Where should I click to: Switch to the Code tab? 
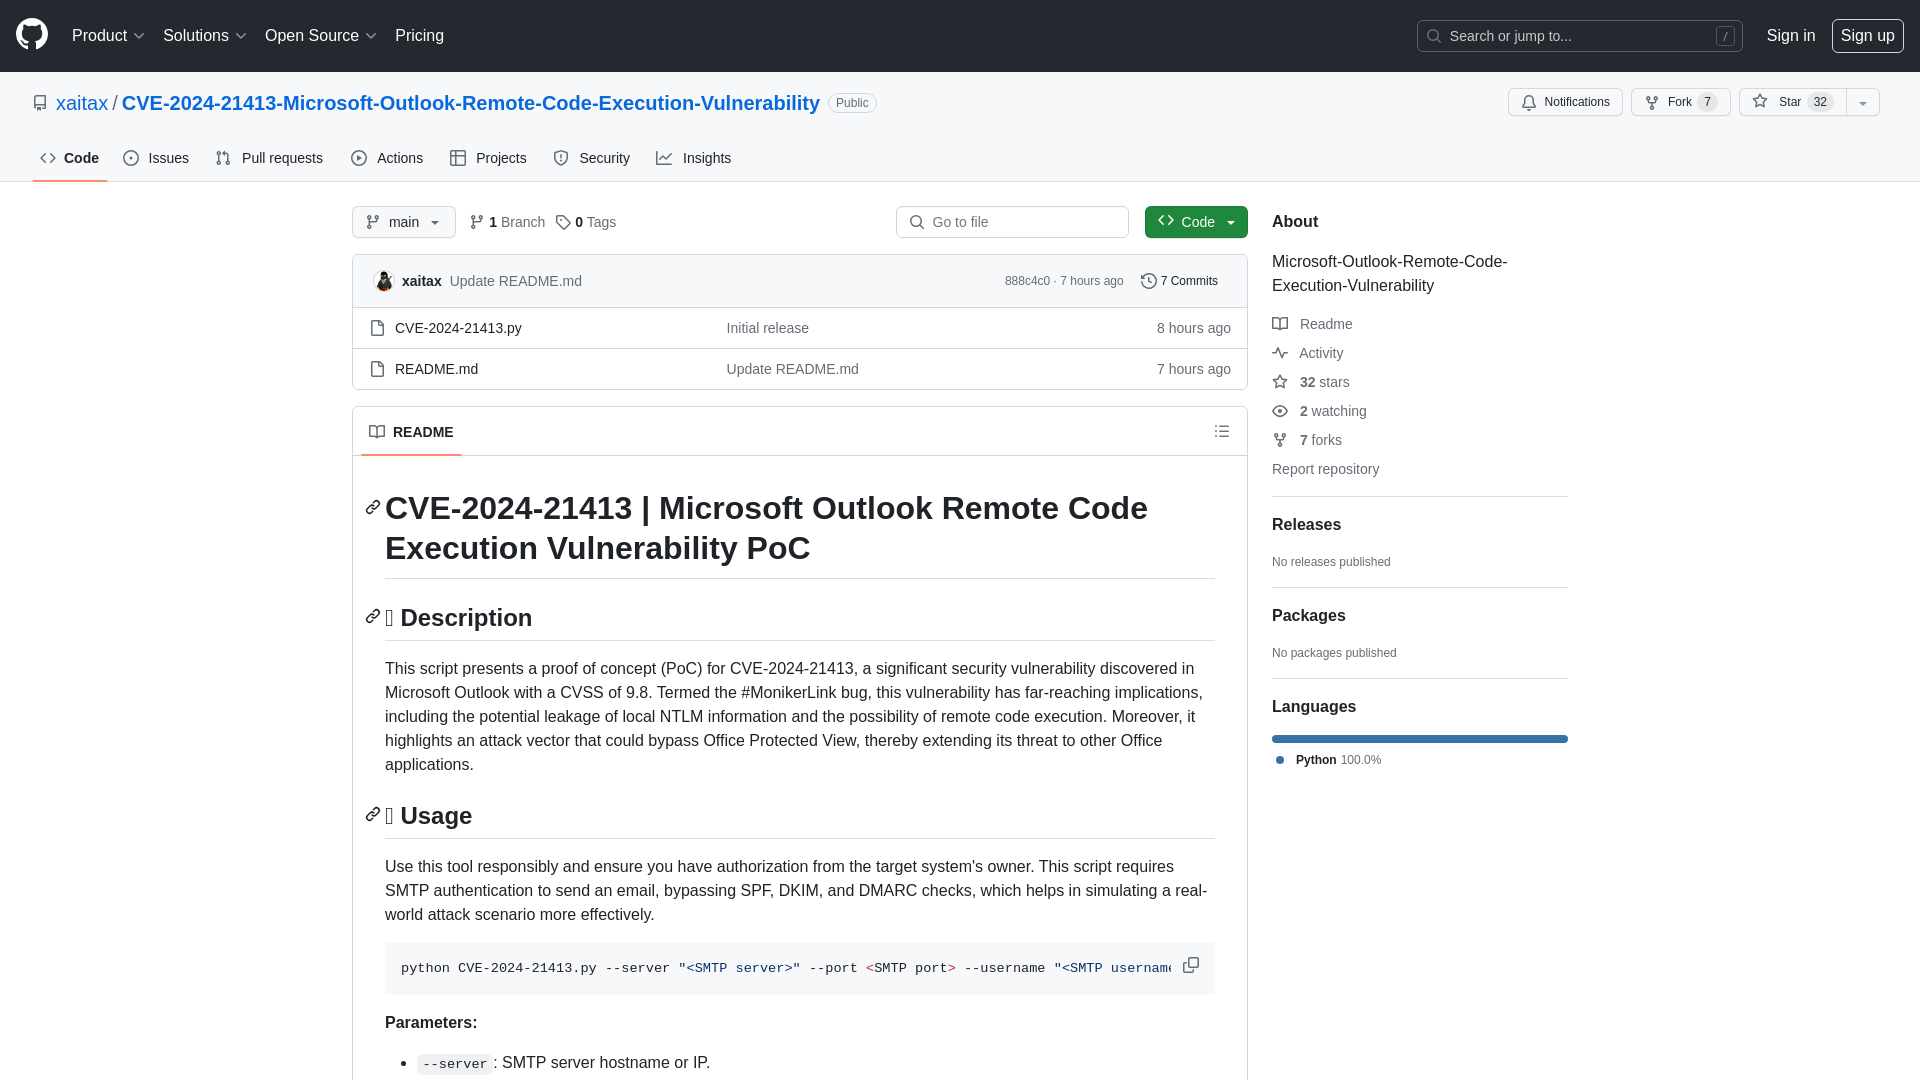click(x=70, y=158)
